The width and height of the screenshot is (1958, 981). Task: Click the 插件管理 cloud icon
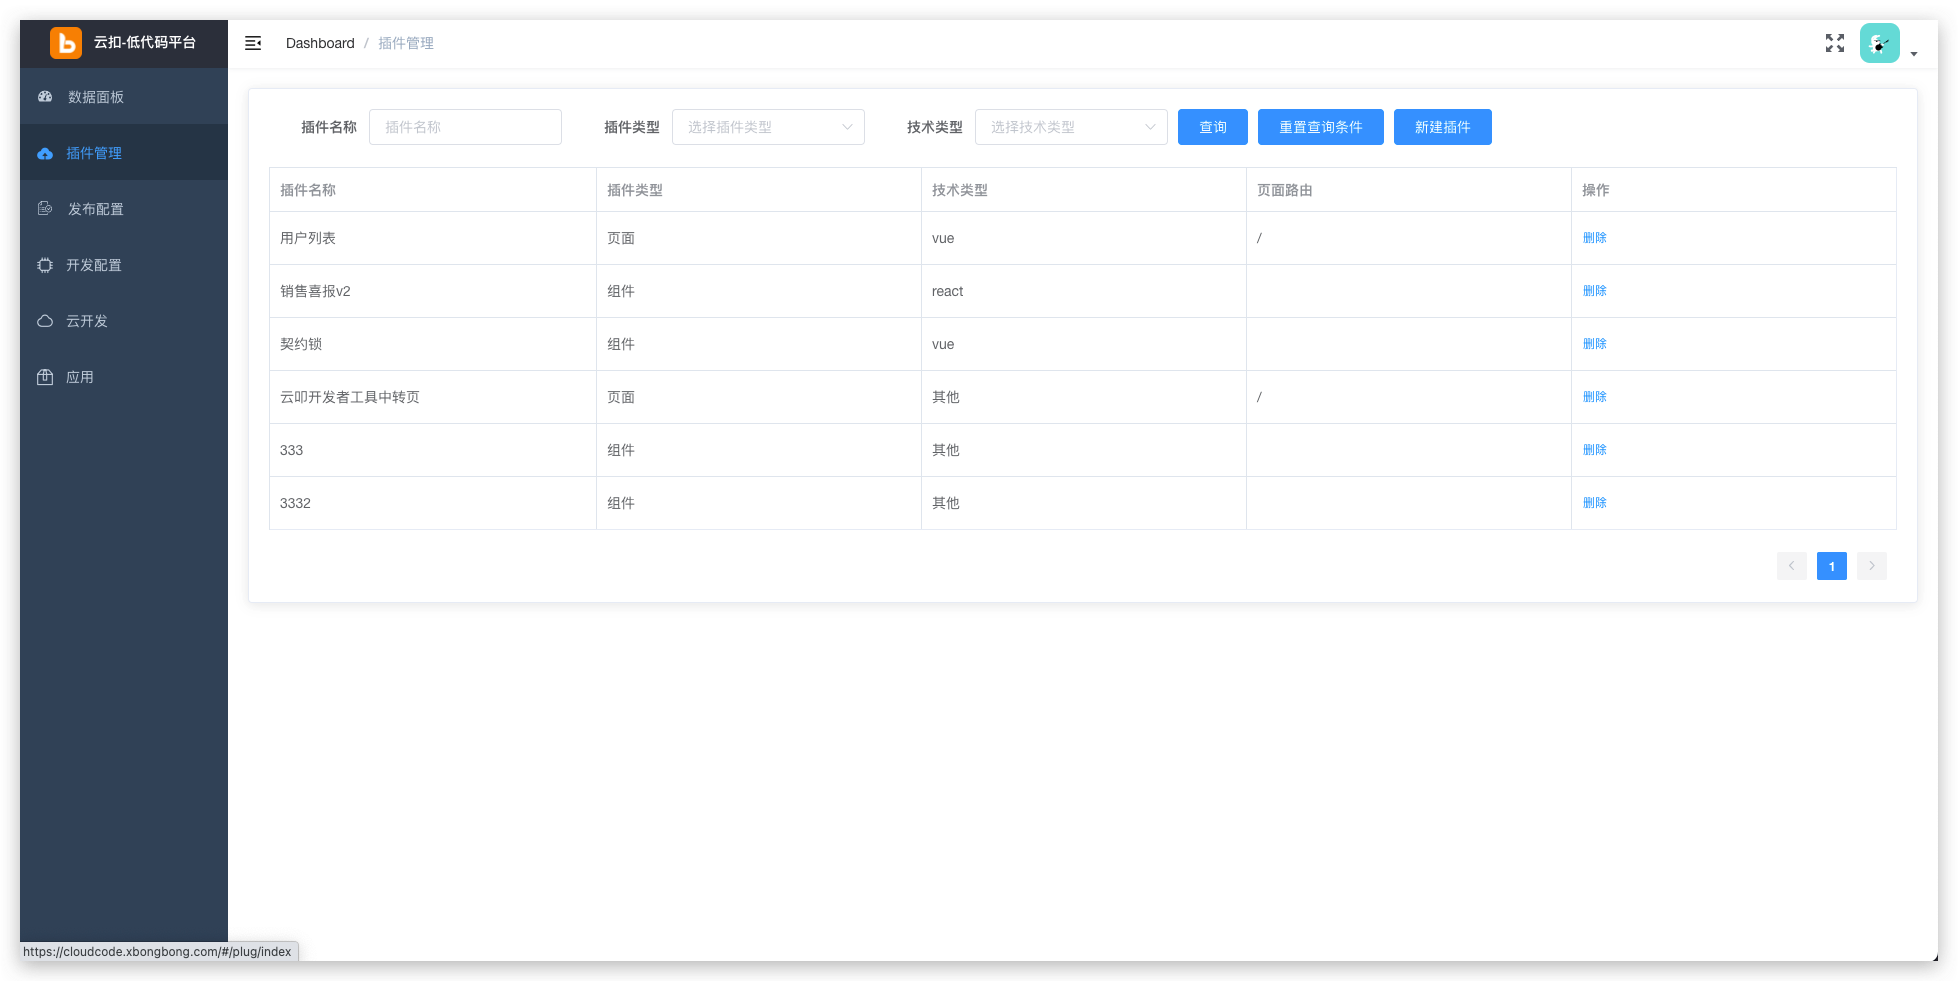tap(45, 153)
